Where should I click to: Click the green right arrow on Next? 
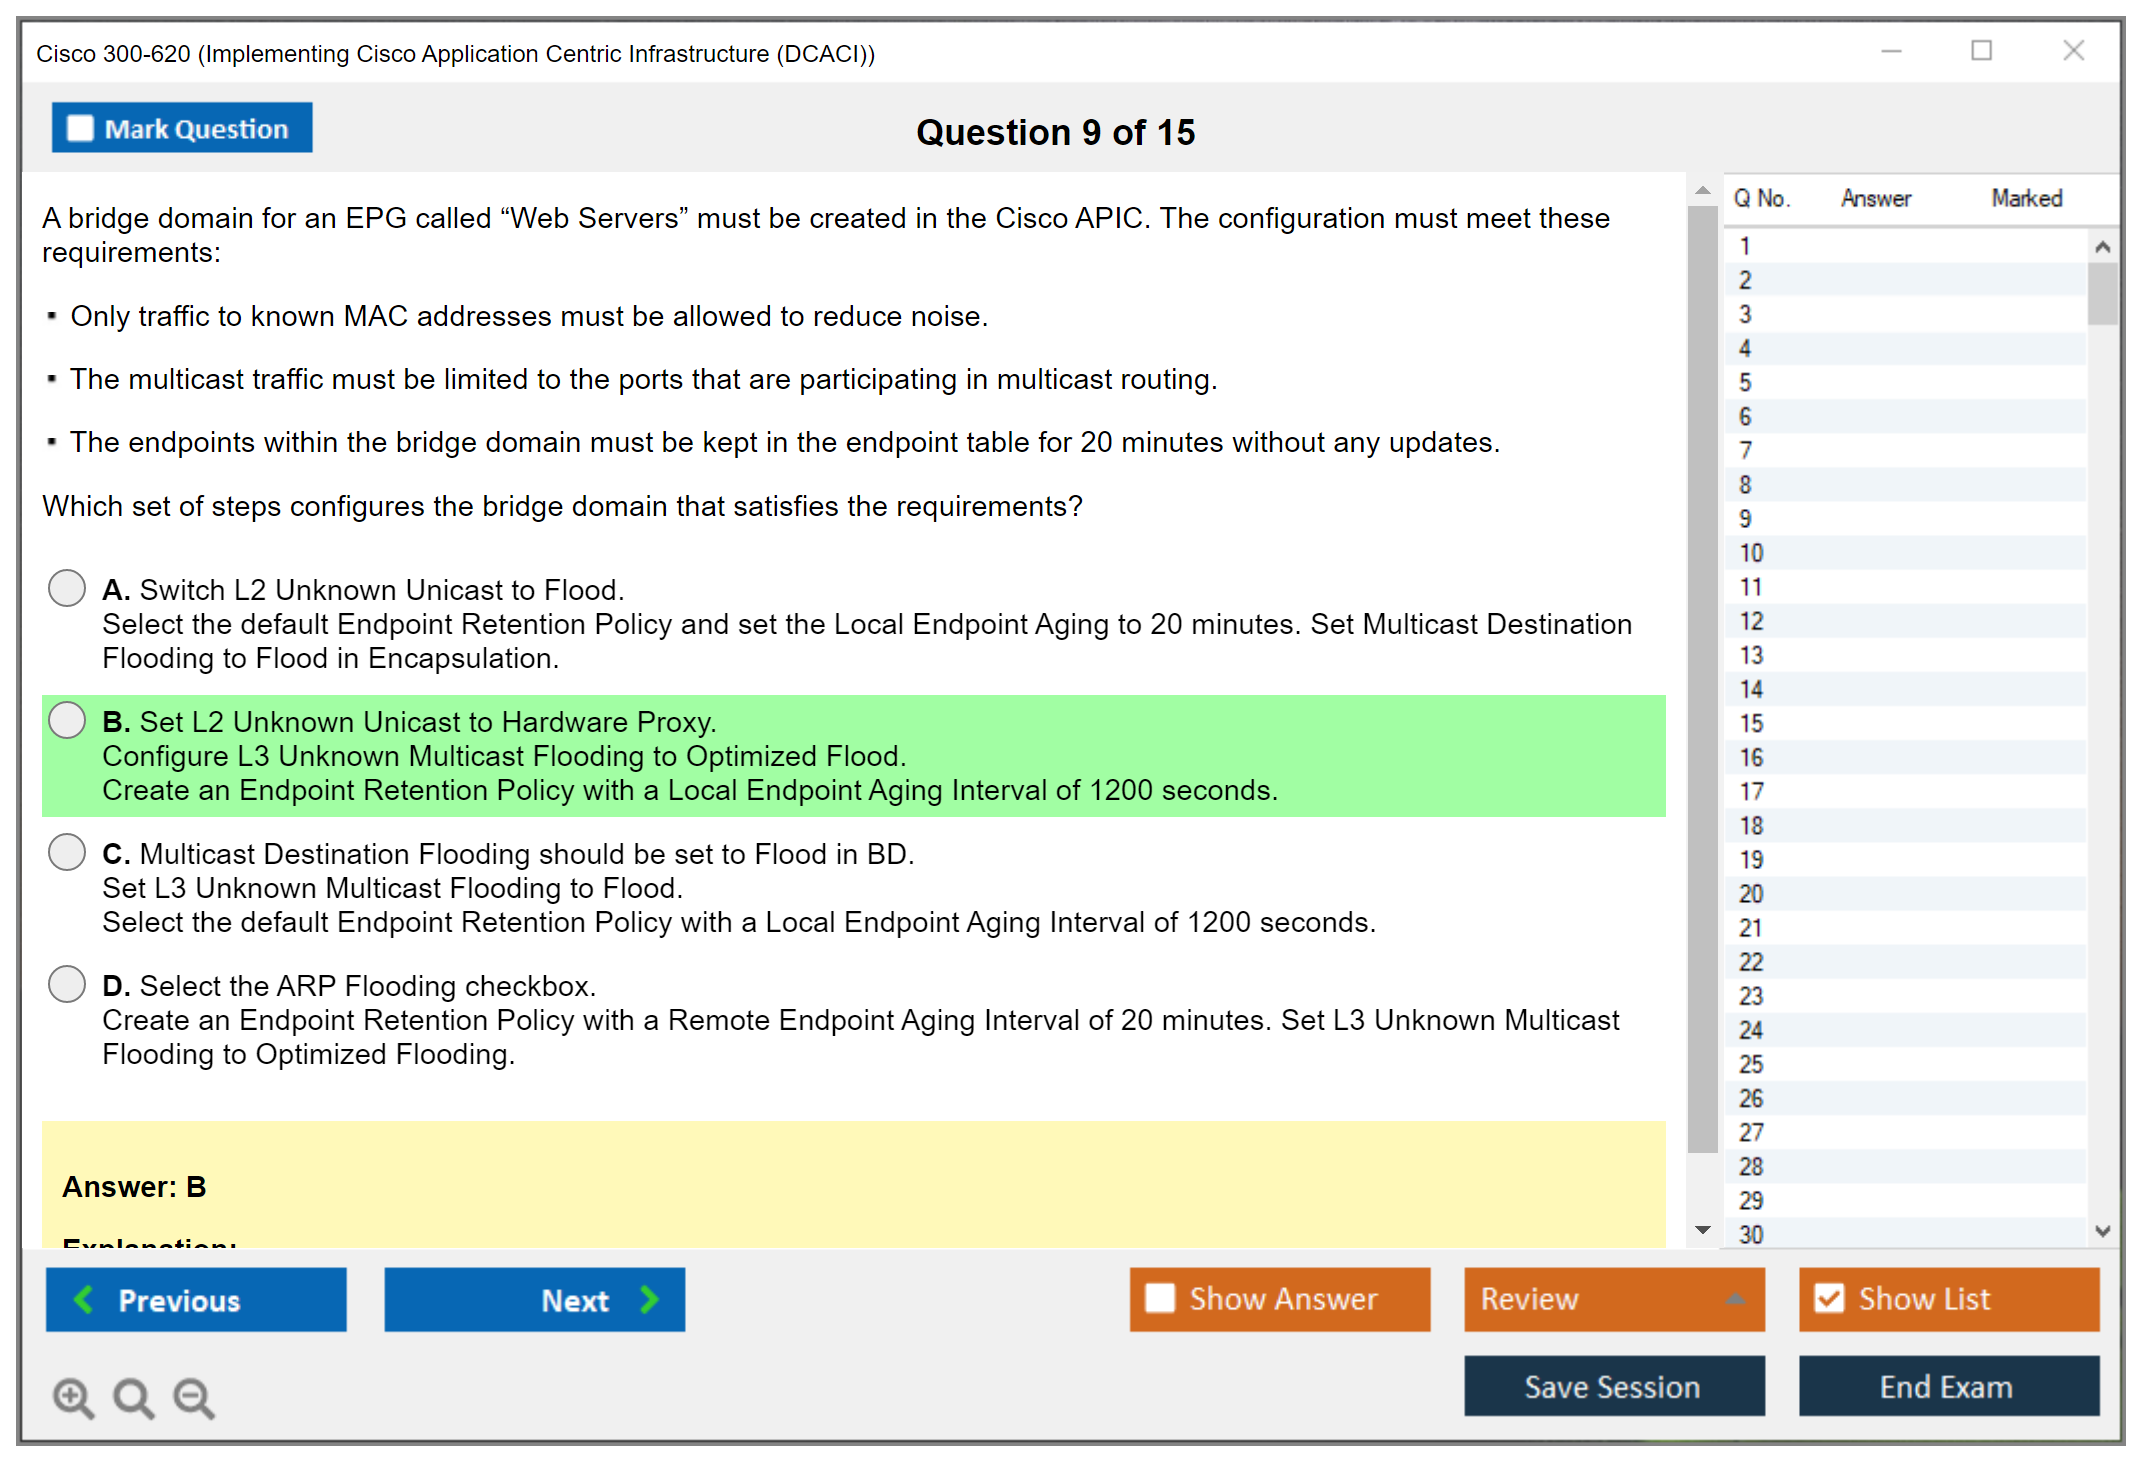pyautogui.click(x=649, y=1299)
